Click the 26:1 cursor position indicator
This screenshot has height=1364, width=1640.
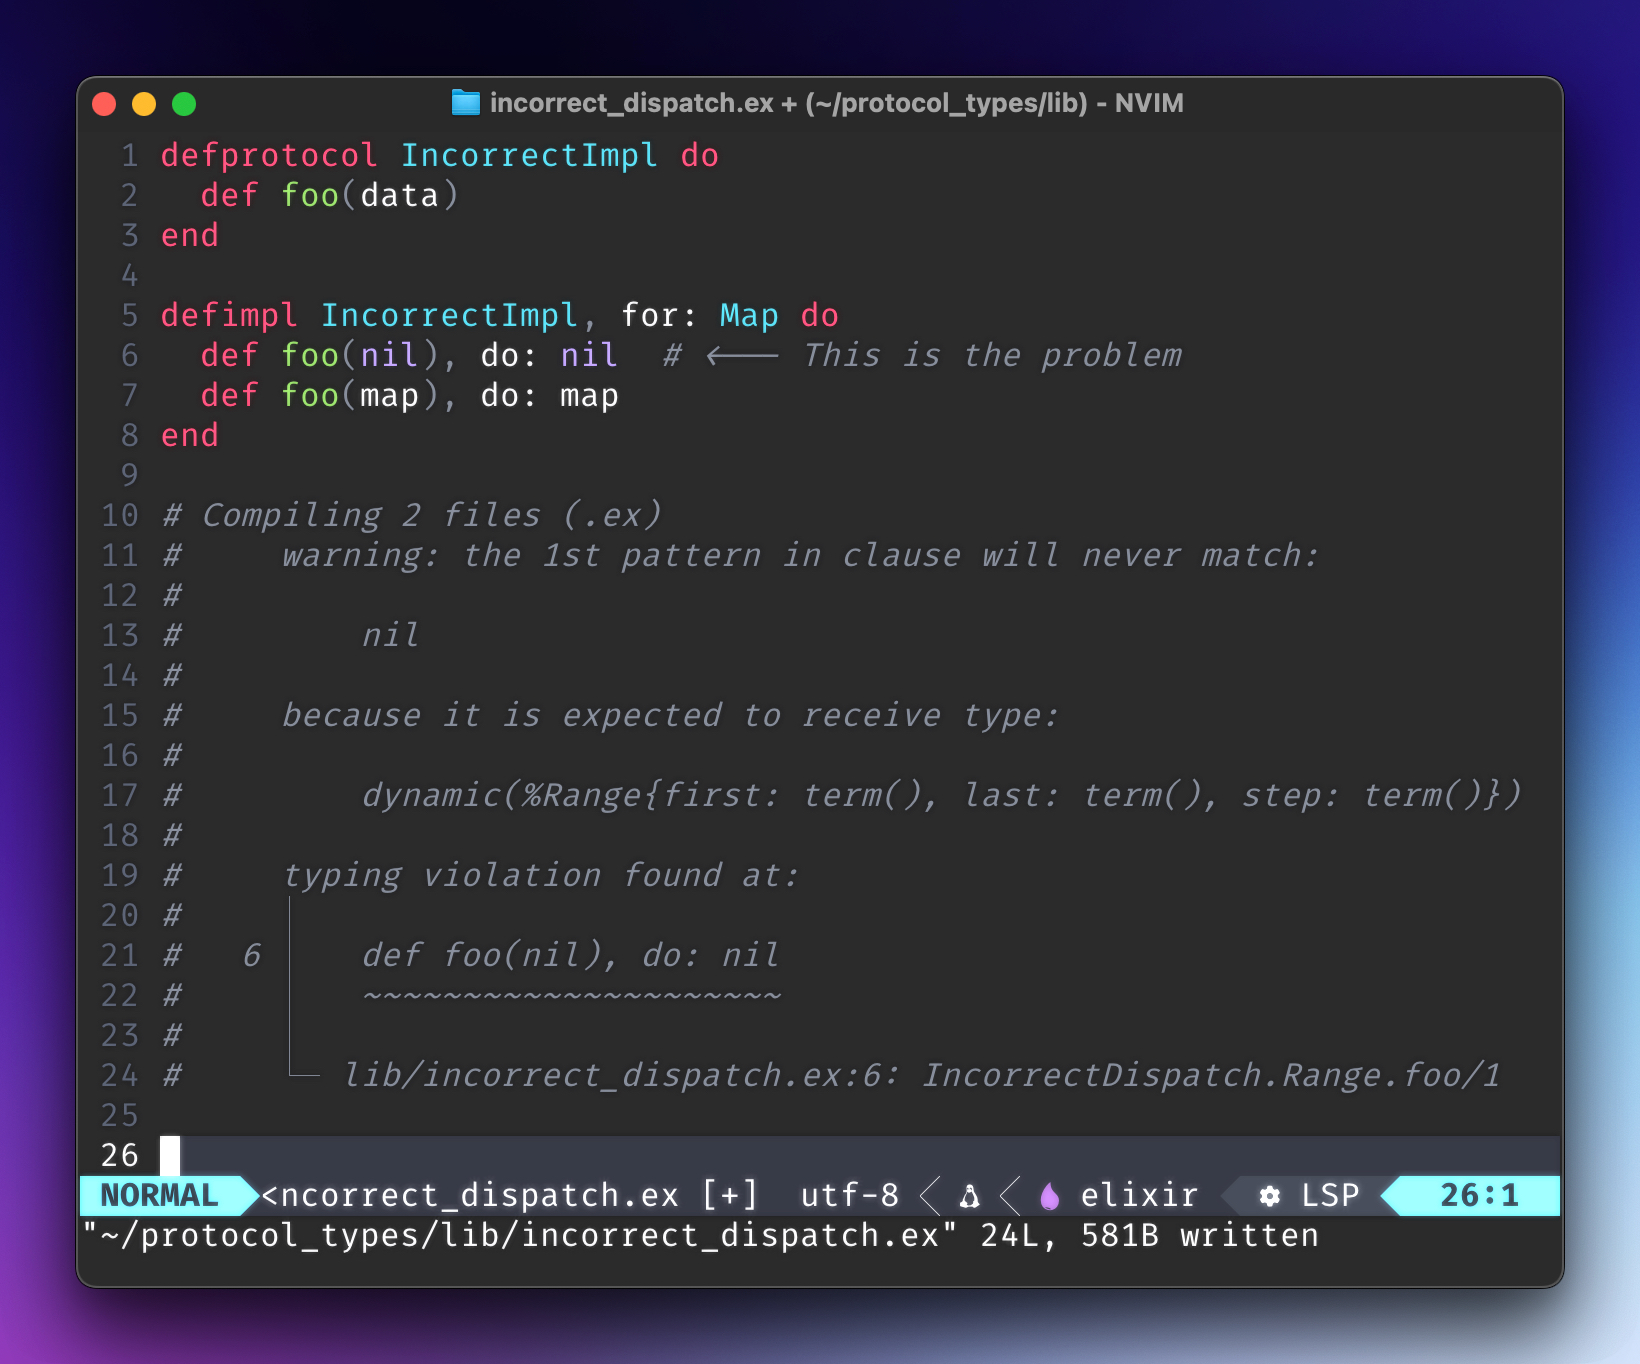click(x=1478, y=1196)
